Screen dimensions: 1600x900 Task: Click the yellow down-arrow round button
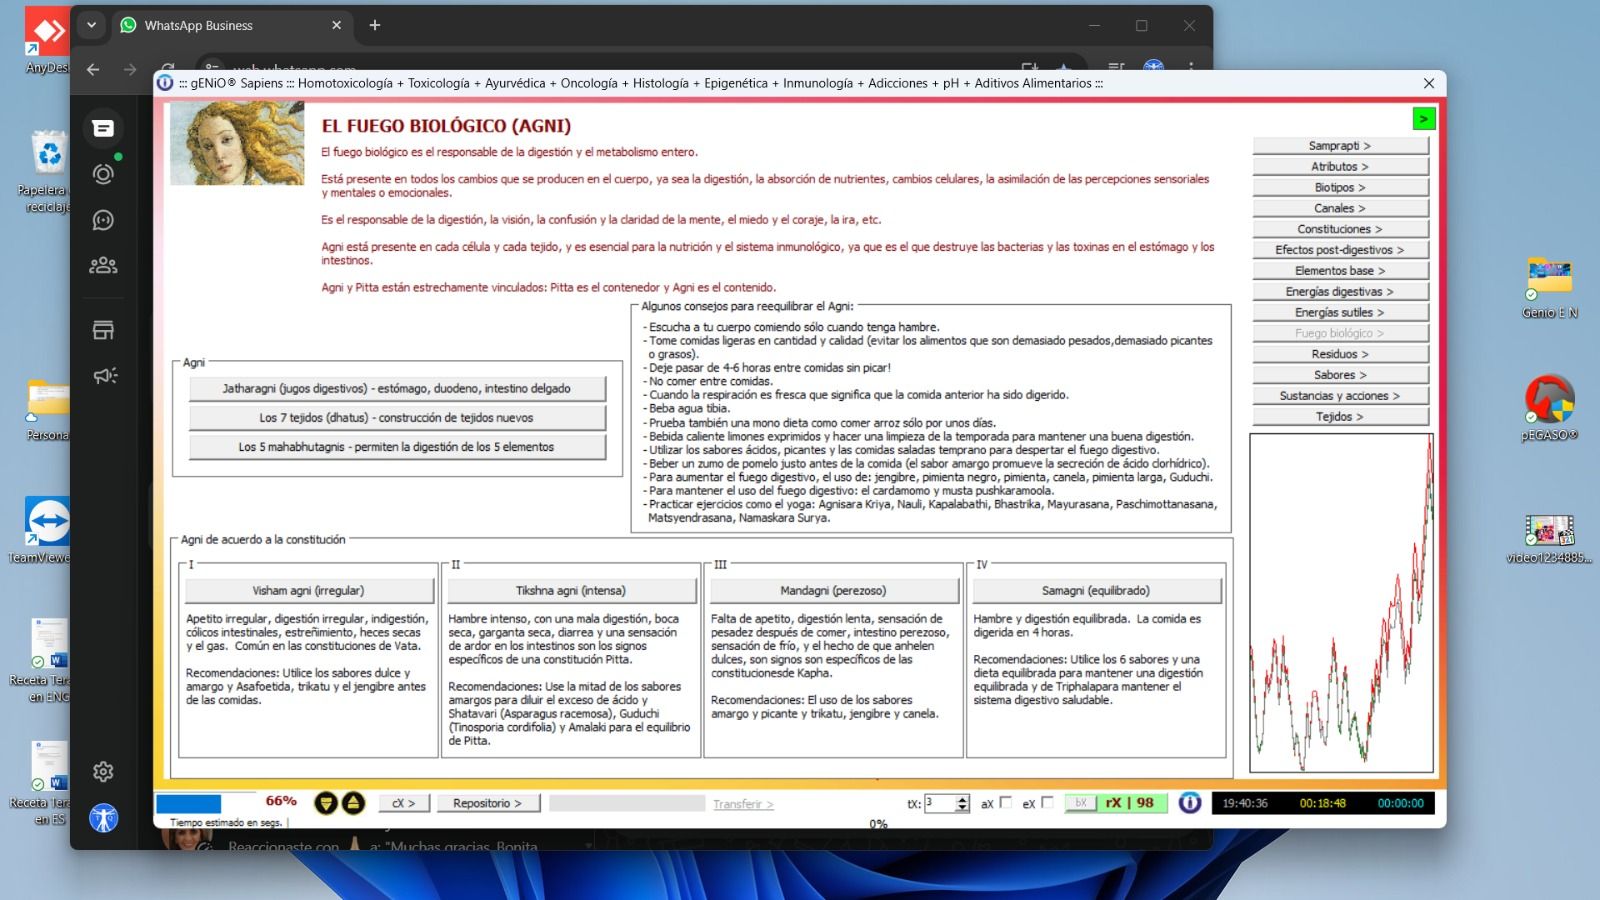coord(325,803)
